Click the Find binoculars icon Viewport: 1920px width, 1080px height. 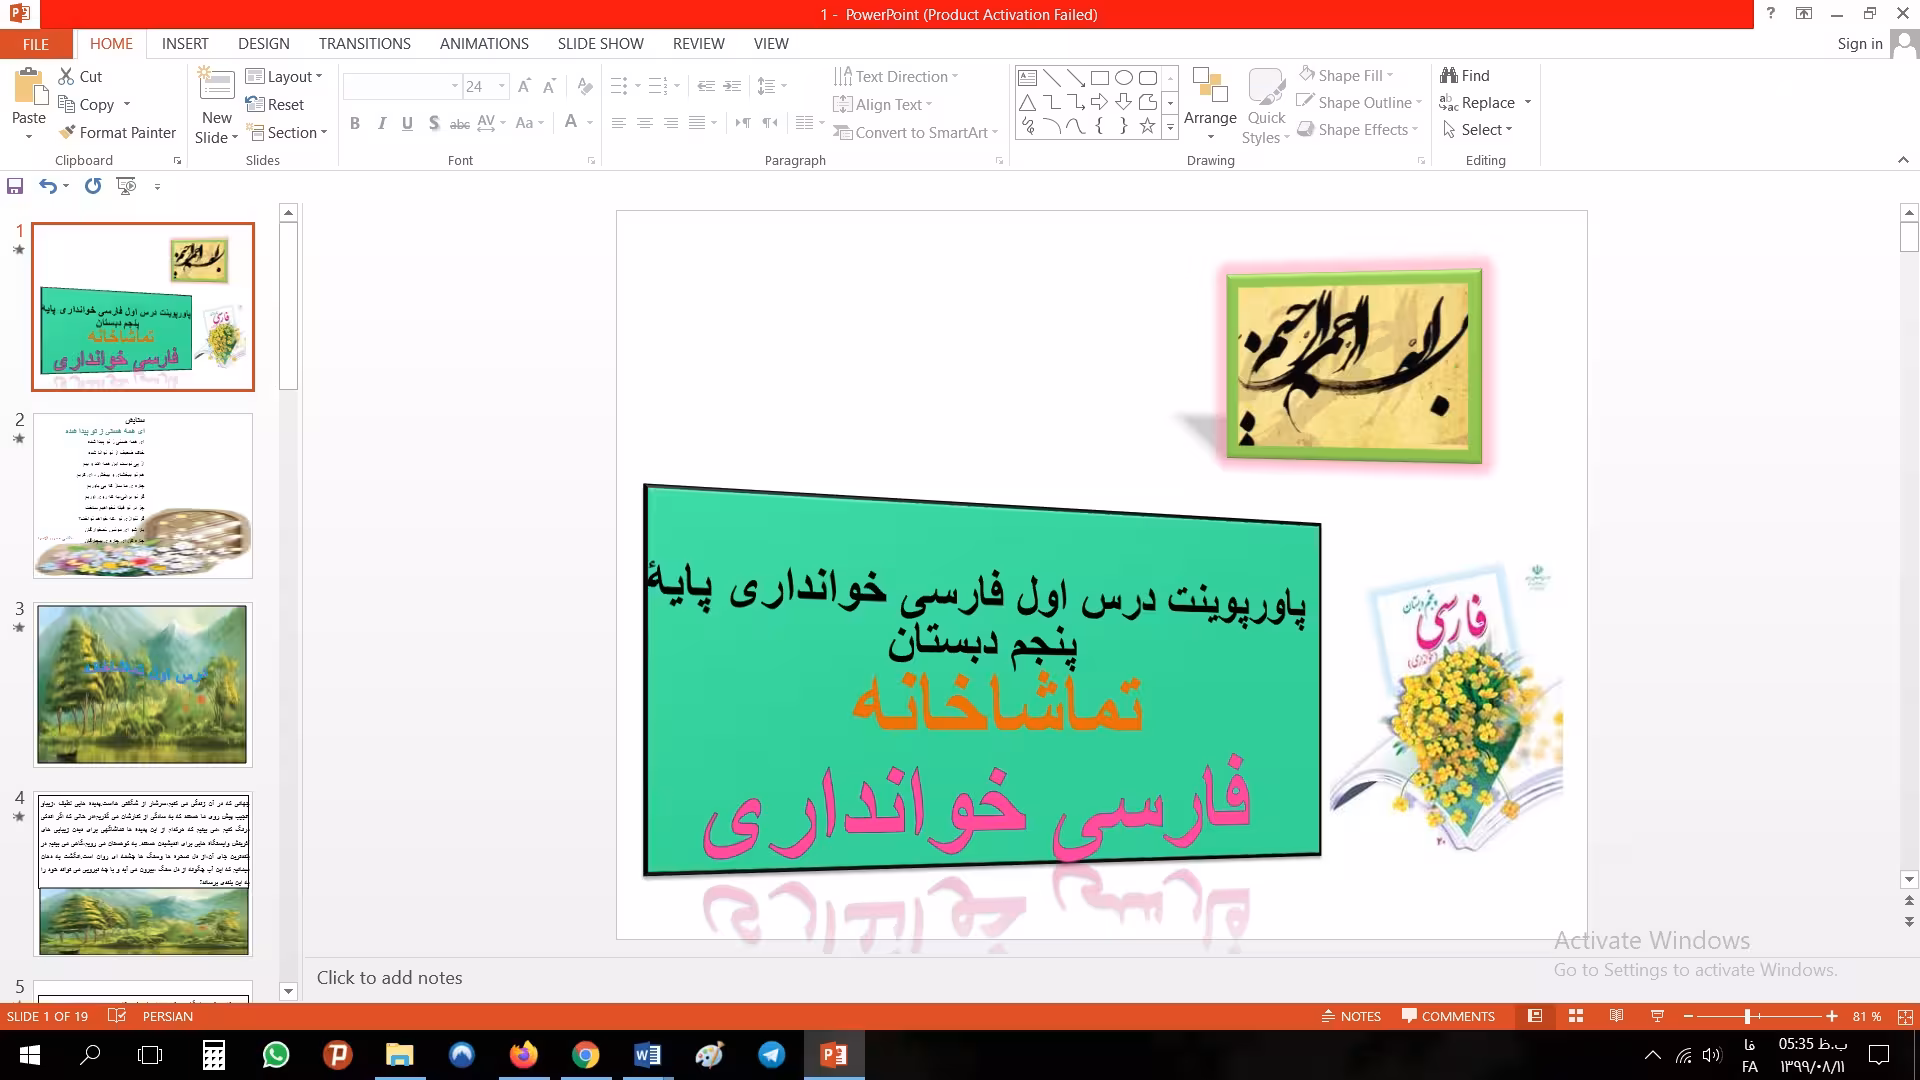click(1449, 75)
